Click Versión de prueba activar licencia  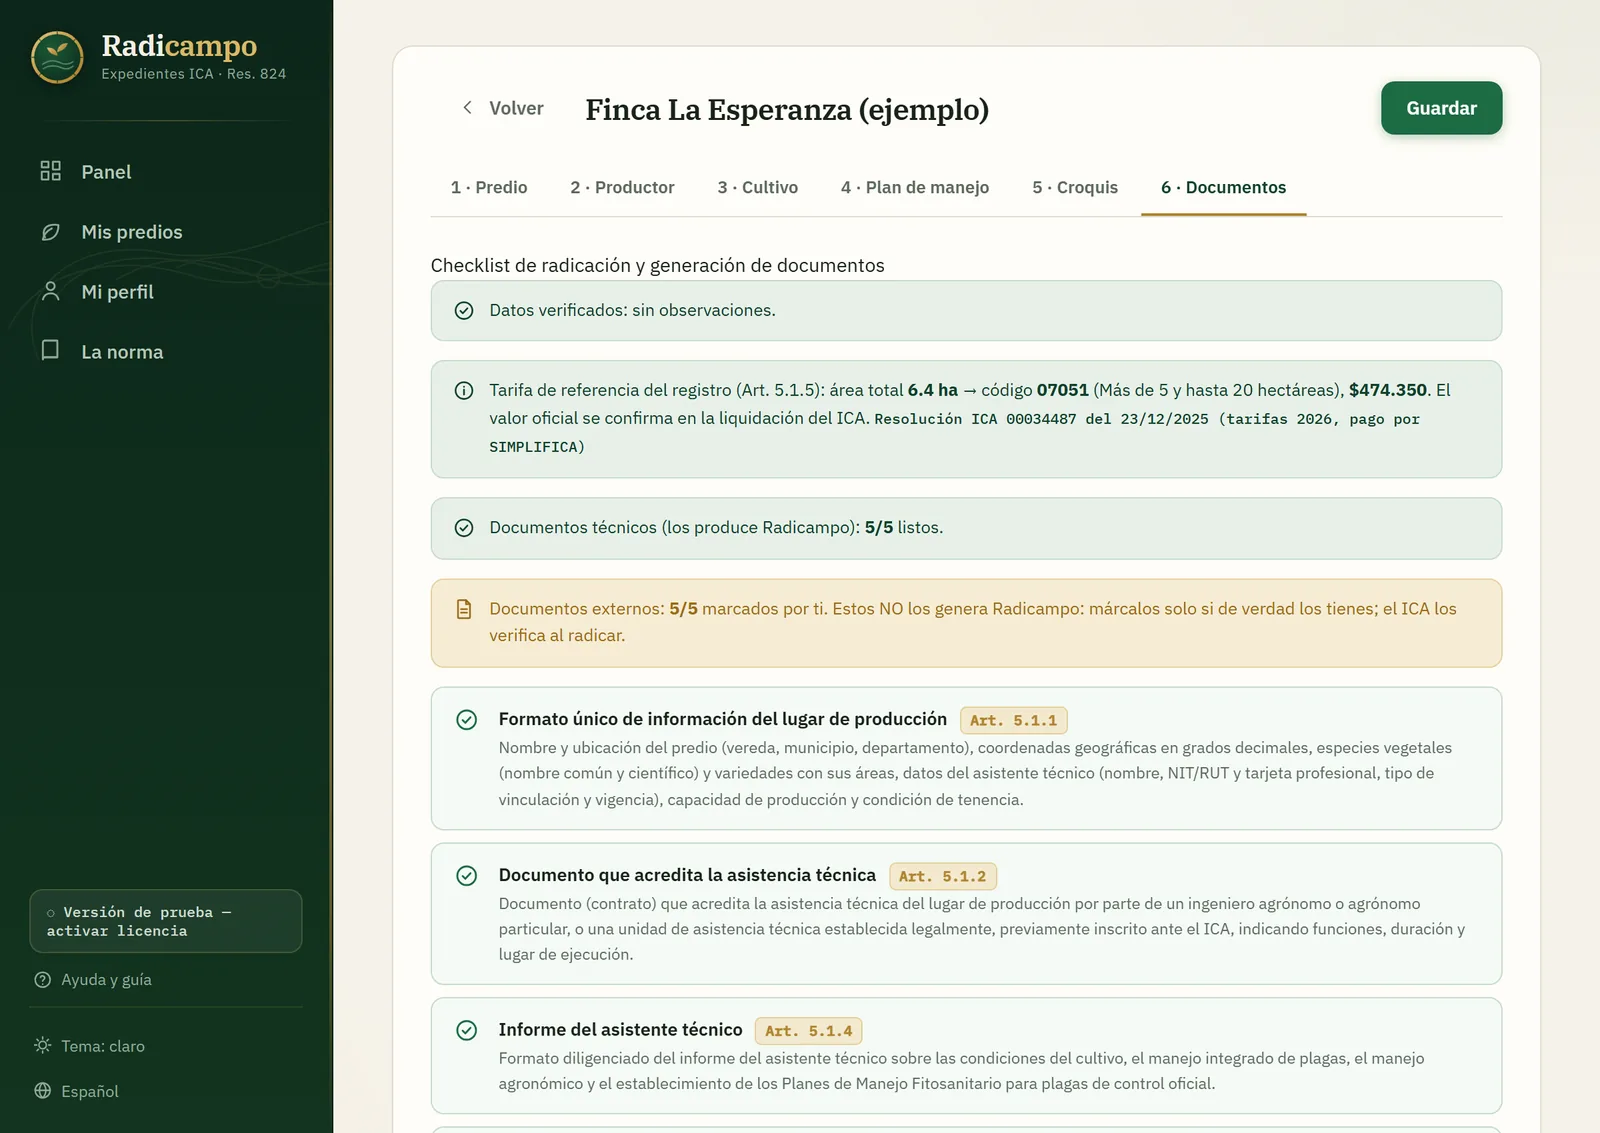(166, 921)
